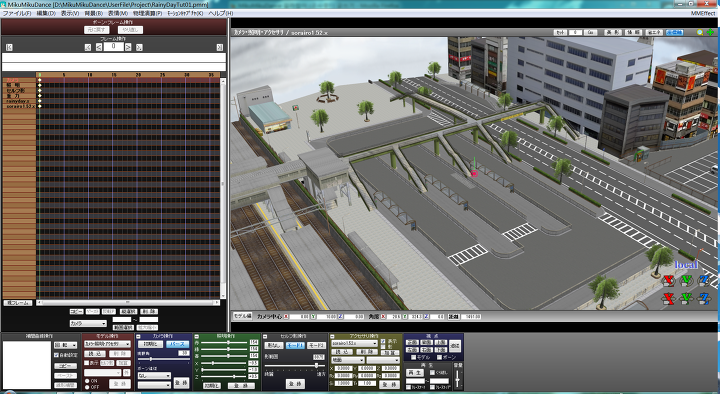Select the sorairo1.52.x keyframe diamond at frame 0

39,106
